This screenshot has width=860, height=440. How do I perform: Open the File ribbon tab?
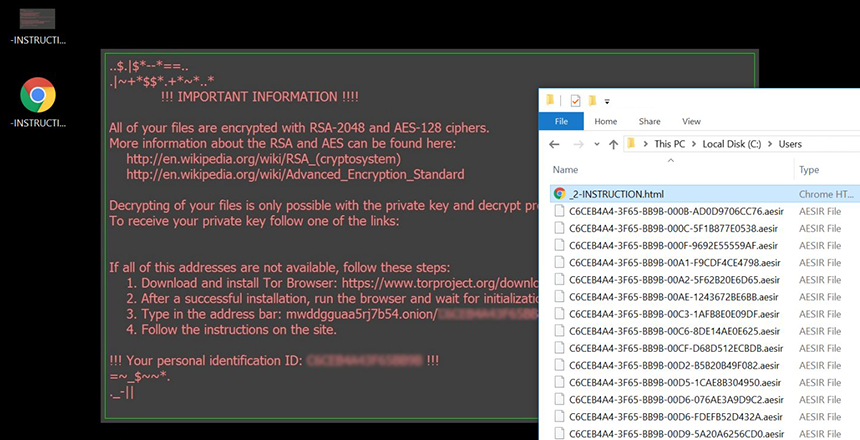(561, 121)
